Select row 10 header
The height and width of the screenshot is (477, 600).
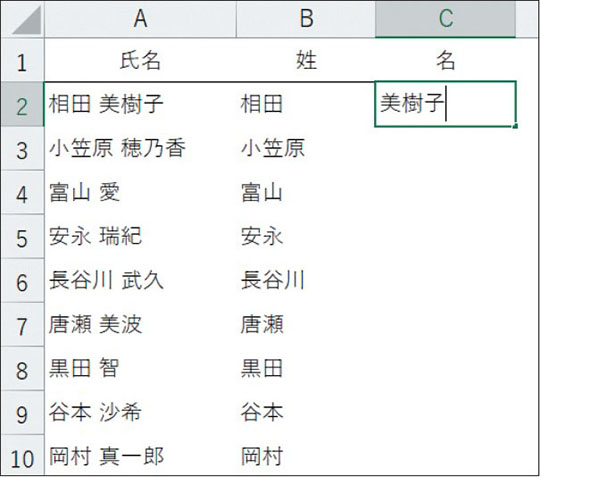23,456
